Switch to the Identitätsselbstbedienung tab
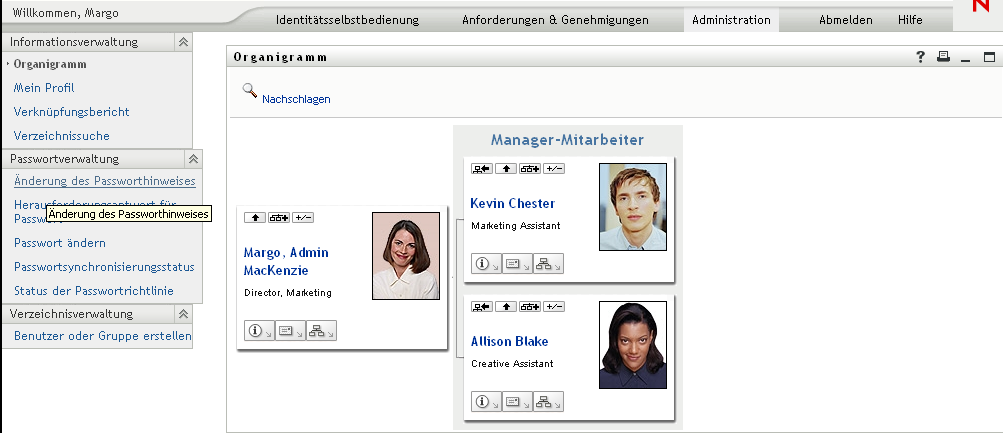The width and height of the screenshot is (1003, 433). [x=347, y=20]
